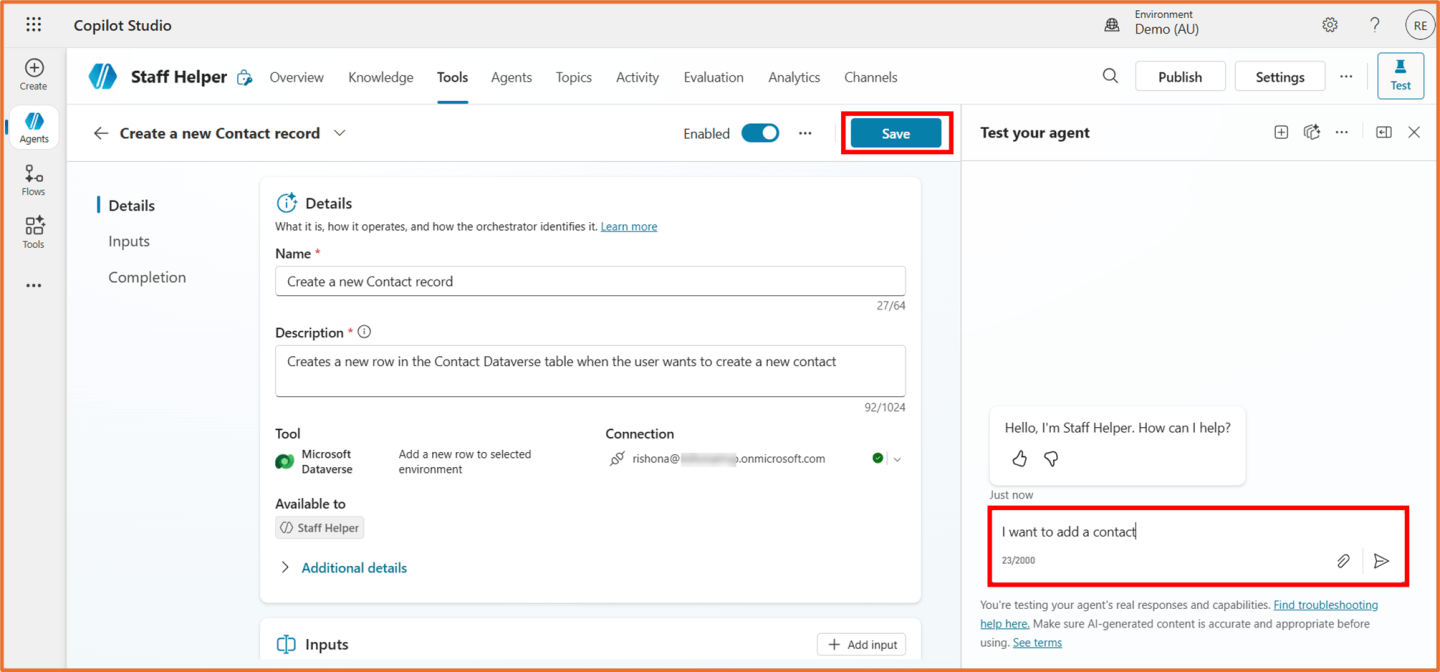Image resolution: width=1440 pixels, height=672 pixels.
Task: Click the Save button
Action: [x=895, y=133]
